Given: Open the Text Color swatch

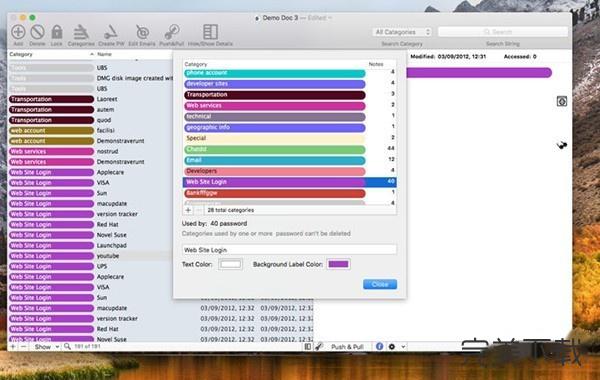Looking at the screenshot, I should tap(230, 264).
